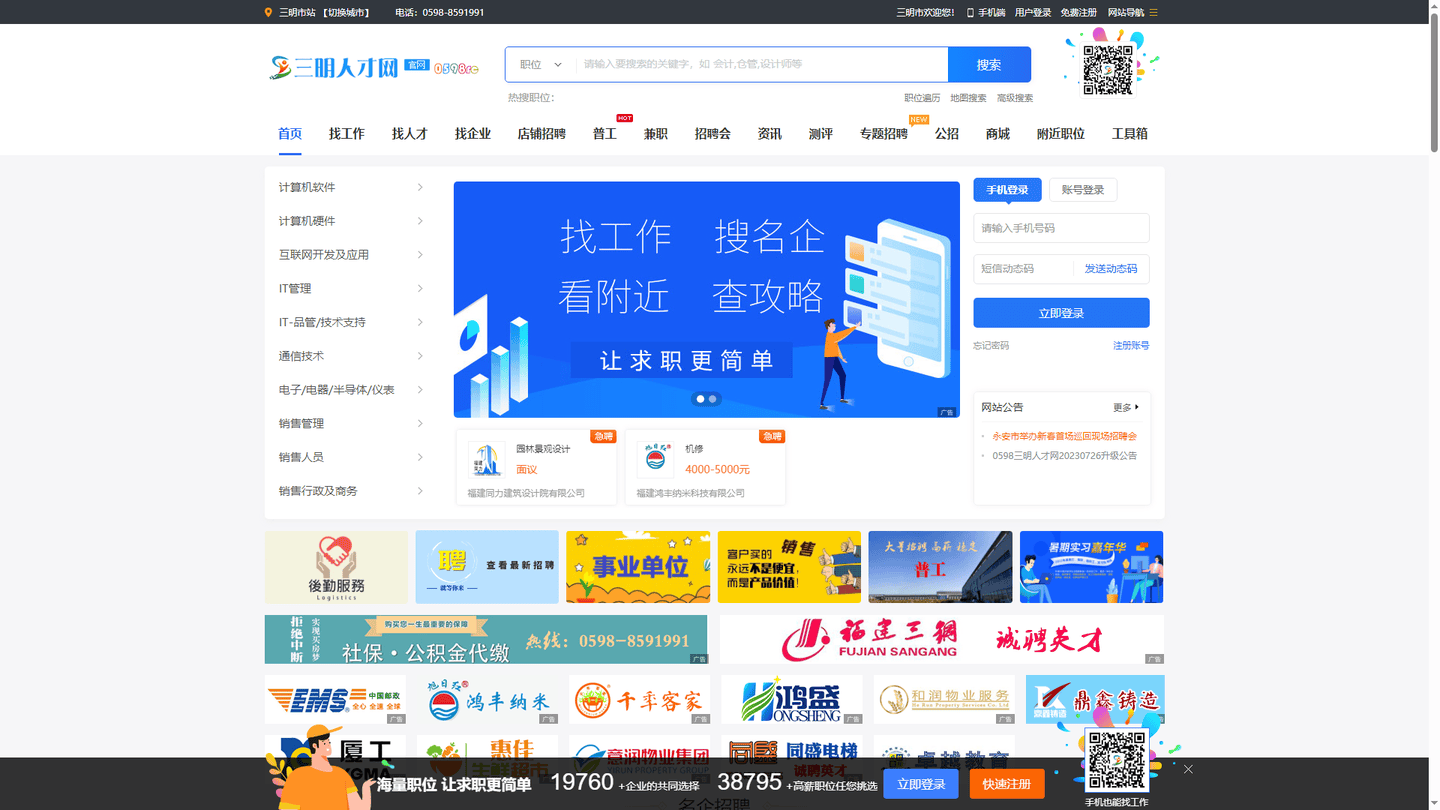The height and width of the screenshot is (810, 1440).
Task: Click the 立即登录 button in login panel
Action: click(x=1061, y=313)
